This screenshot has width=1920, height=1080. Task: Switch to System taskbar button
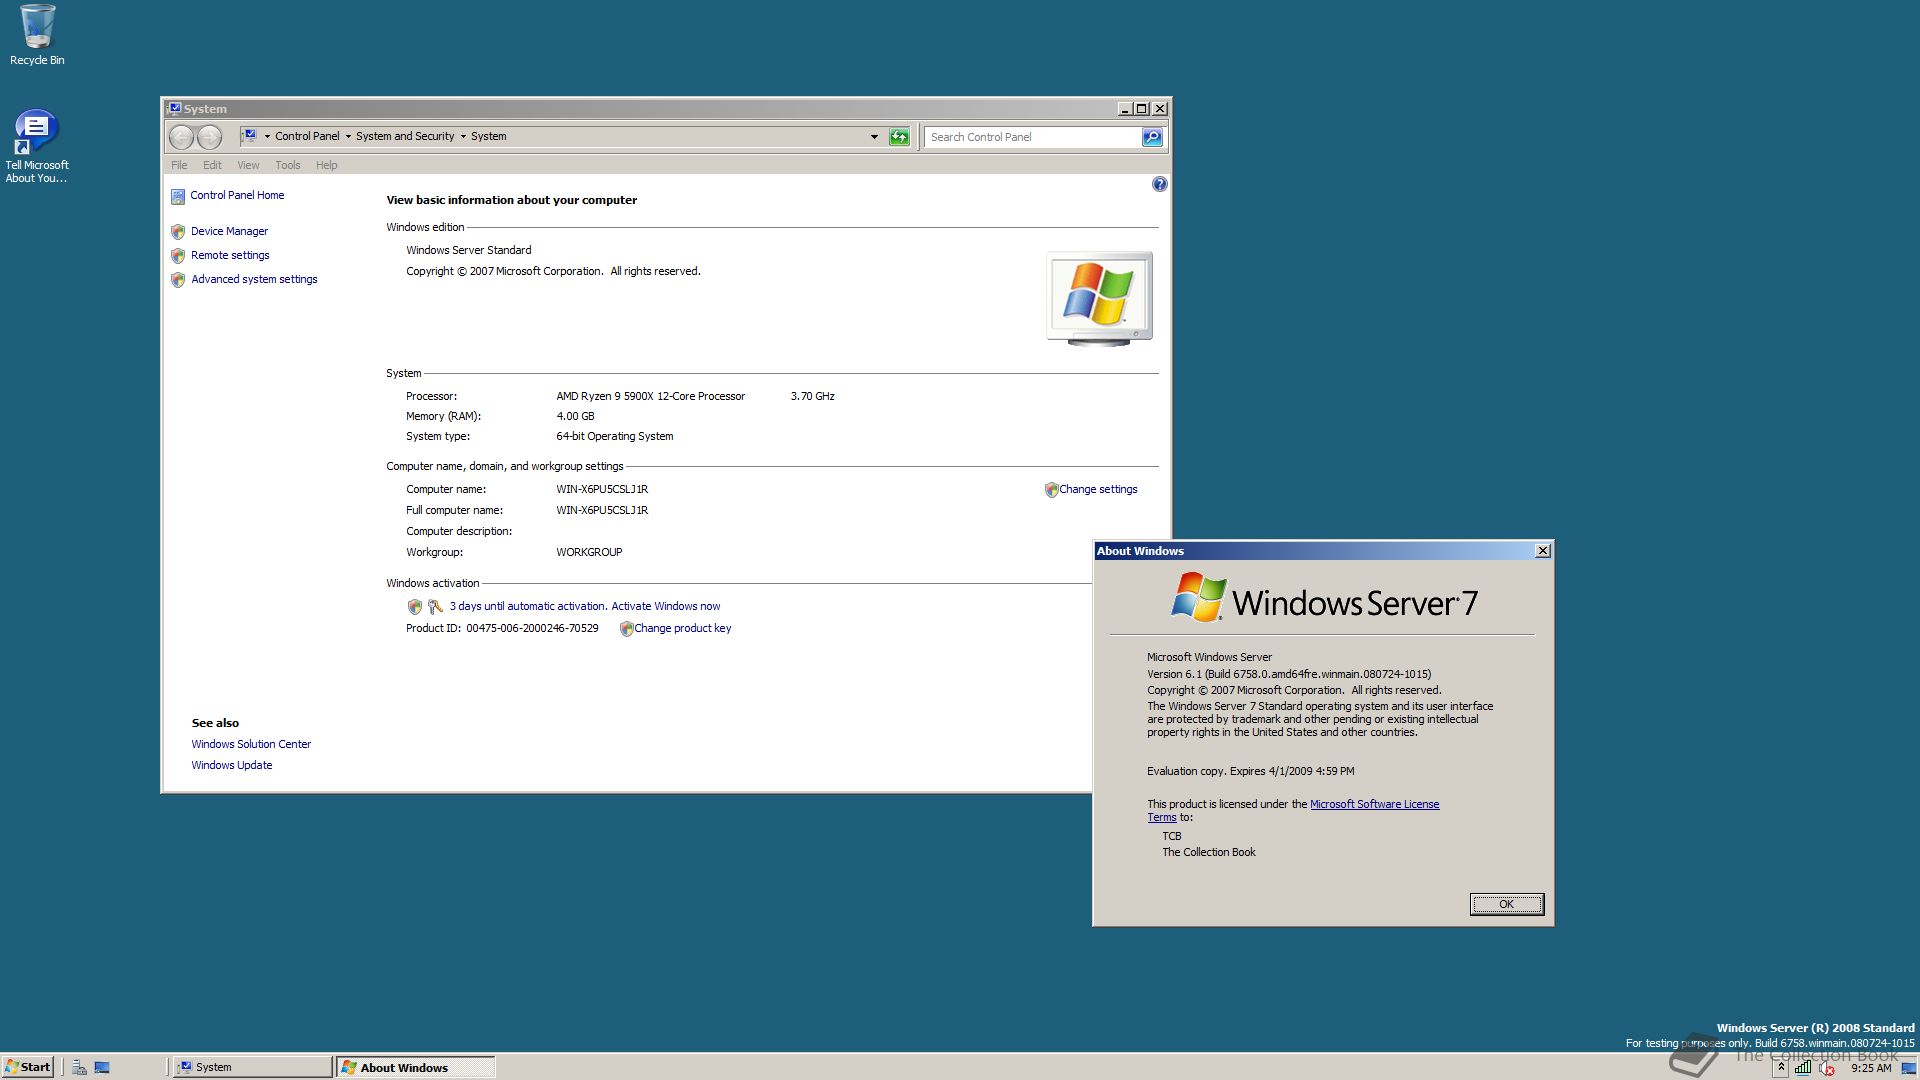pyautogui.click(x=252, y=1067)
